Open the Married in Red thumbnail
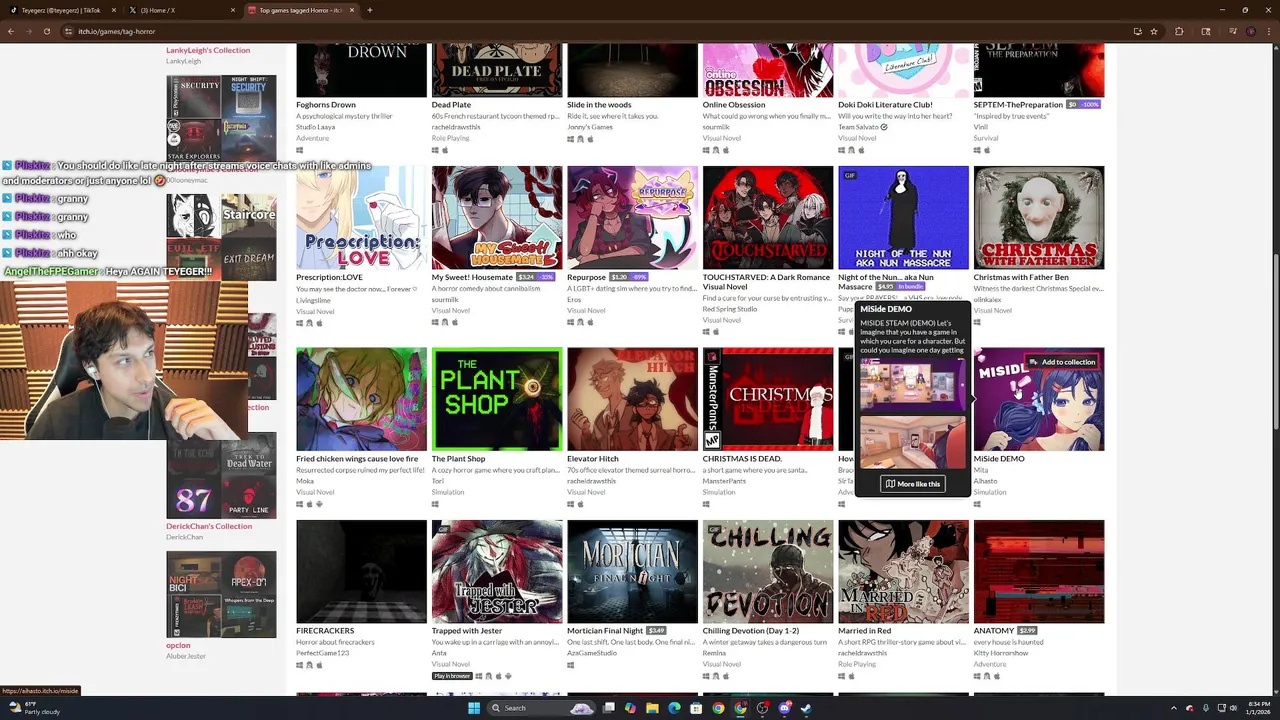1280x720 pixels. tap(903, 571)
